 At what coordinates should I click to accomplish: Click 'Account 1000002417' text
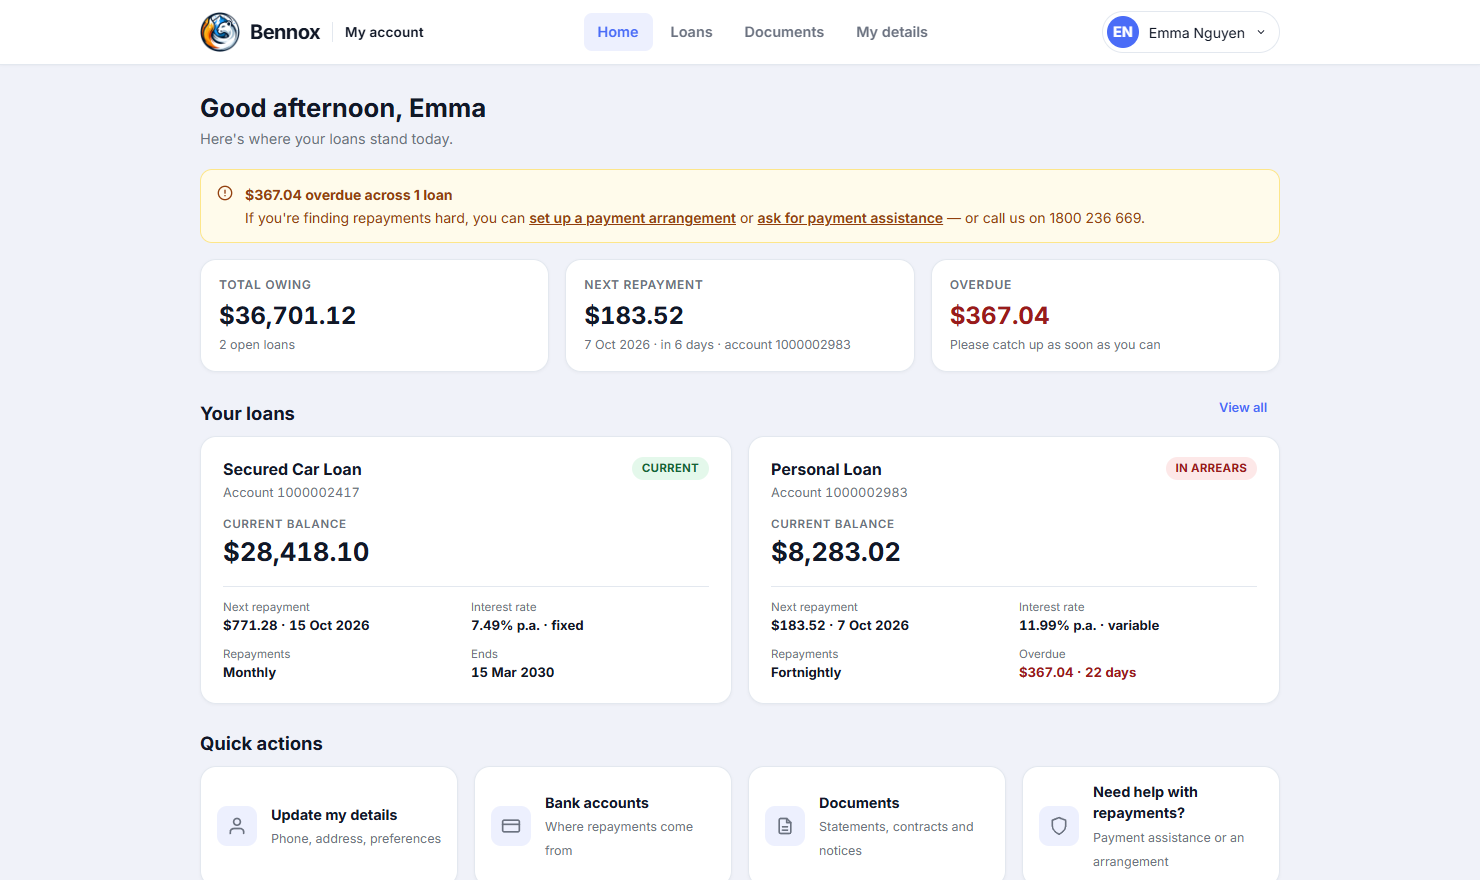(291, 492)
